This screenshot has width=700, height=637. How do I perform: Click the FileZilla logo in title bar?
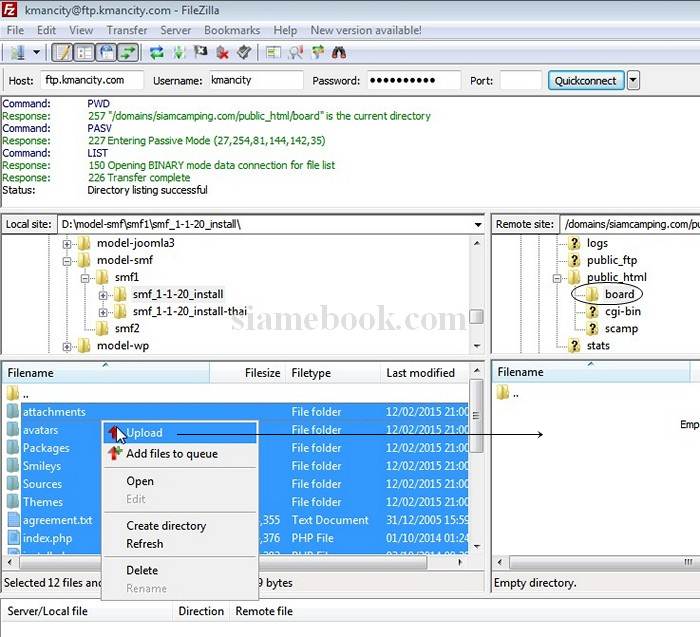(x=9, y=9)
